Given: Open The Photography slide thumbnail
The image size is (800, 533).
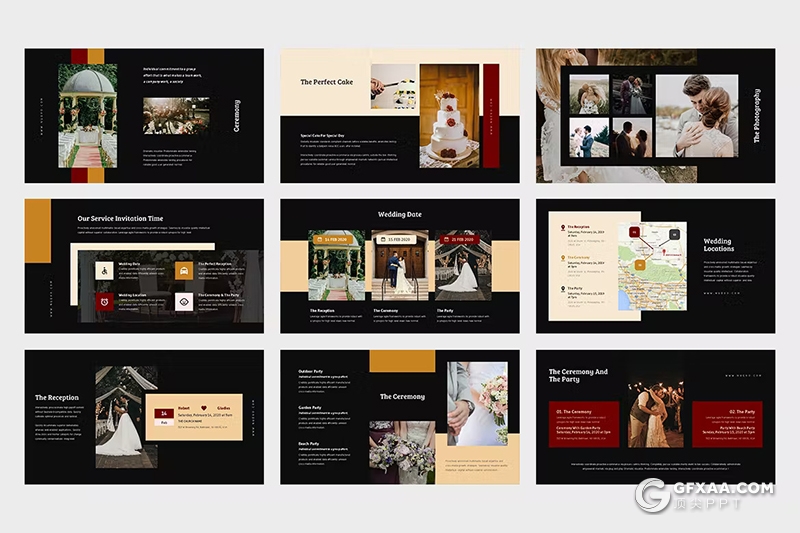Looking at the screenshot, I should pyautogui.click(x=655, y=115).
